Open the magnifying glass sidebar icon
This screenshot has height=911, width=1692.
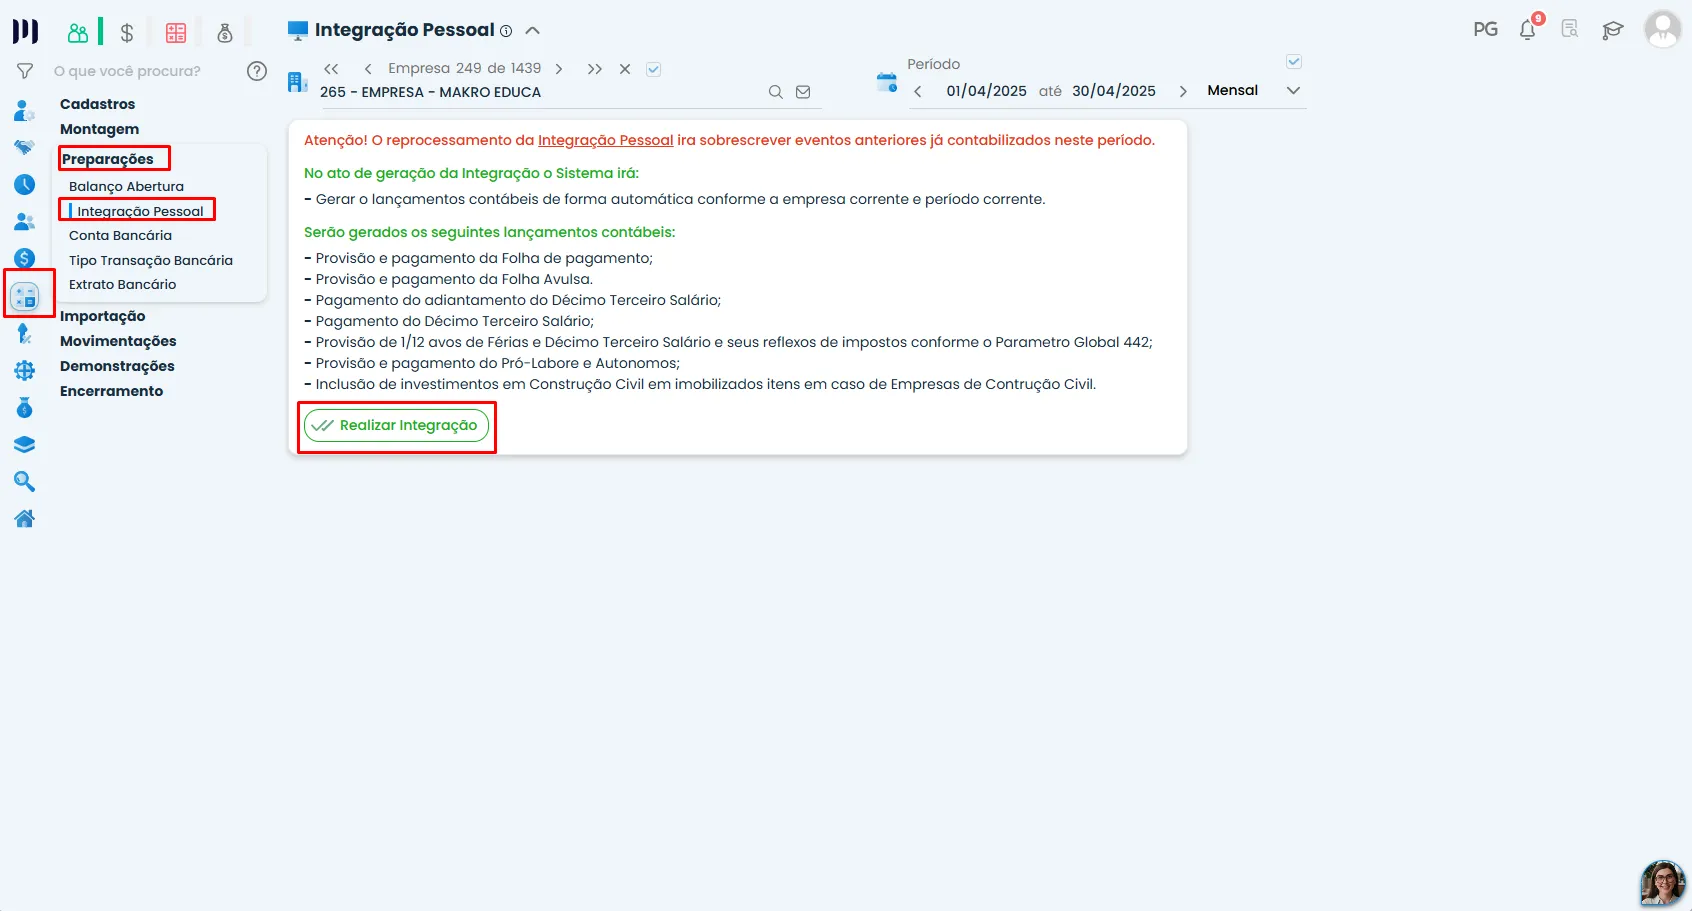[25, 482]
